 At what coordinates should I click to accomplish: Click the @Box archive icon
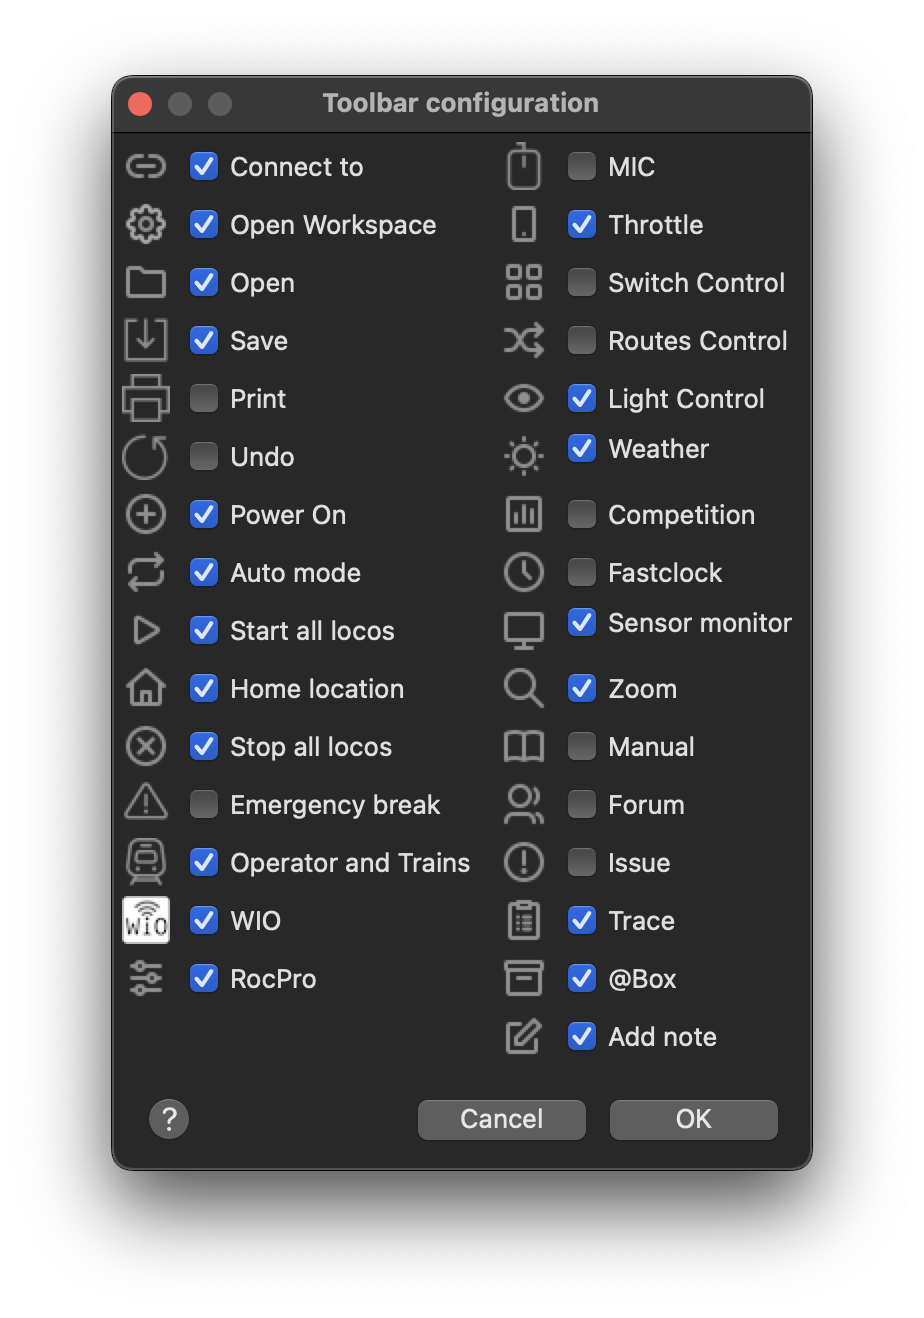pos(524,978)
